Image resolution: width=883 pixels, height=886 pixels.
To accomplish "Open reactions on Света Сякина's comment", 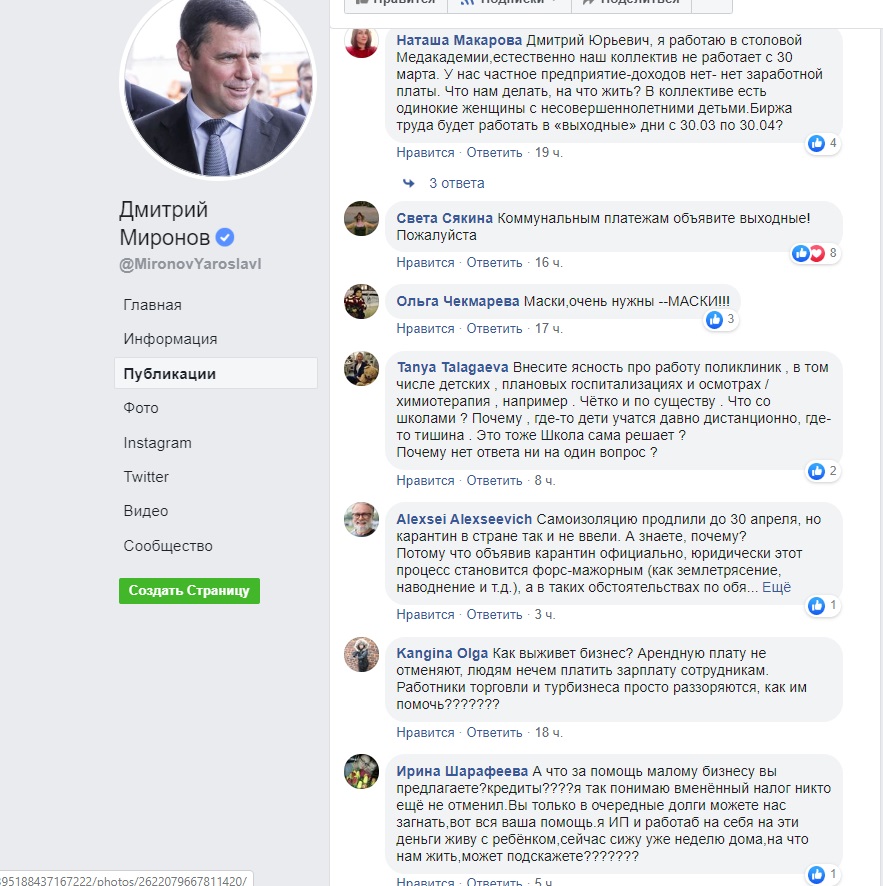I will (814, 253).
